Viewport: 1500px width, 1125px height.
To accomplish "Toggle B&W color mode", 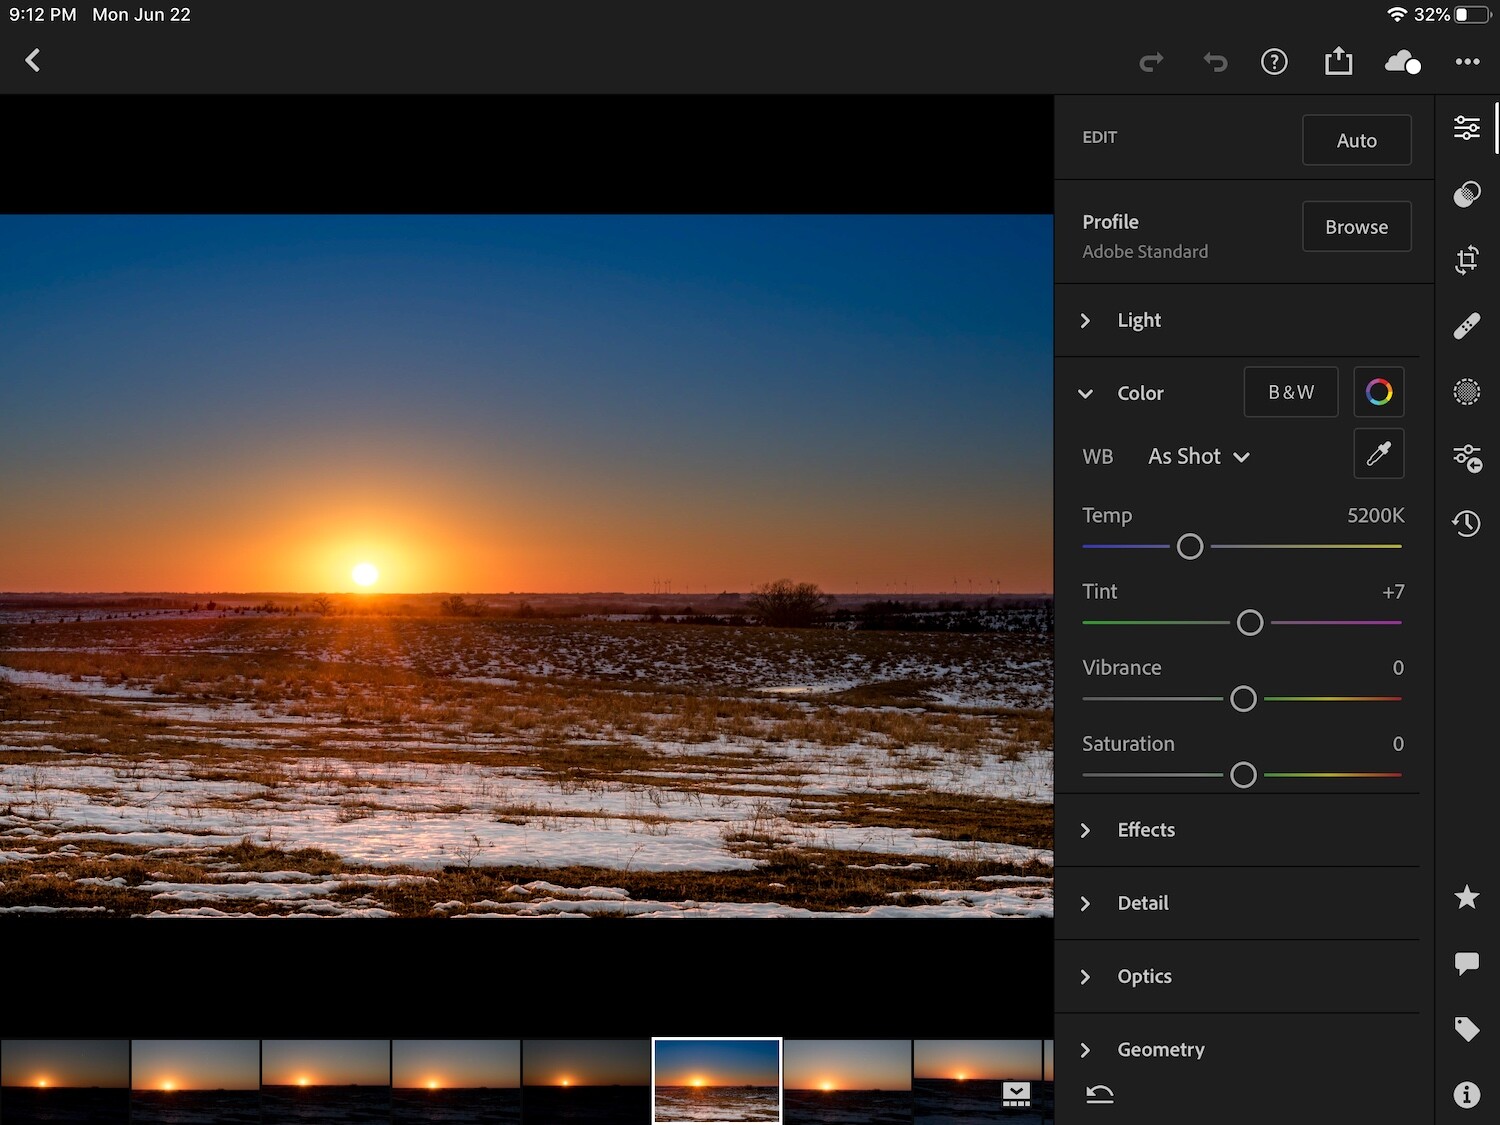I will (x=1290, y=392).
